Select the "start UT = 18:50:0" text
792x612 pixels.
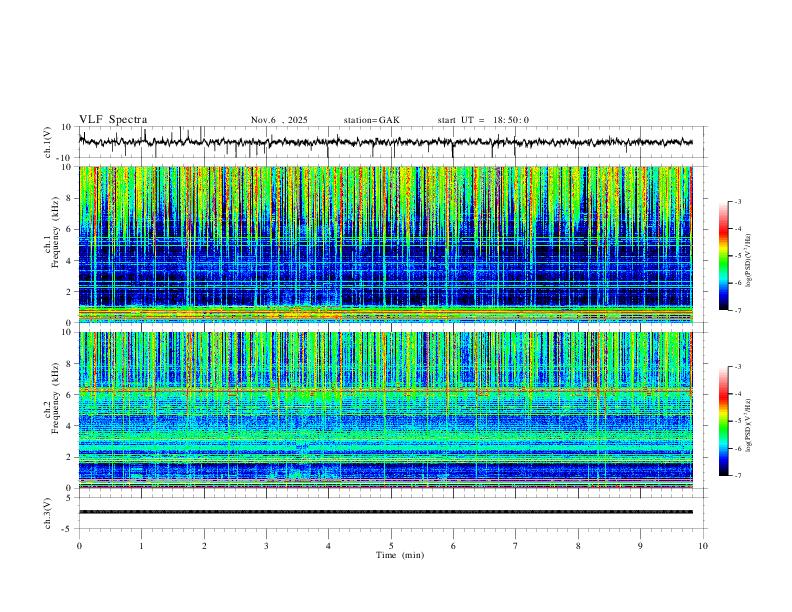coord(483,120)
